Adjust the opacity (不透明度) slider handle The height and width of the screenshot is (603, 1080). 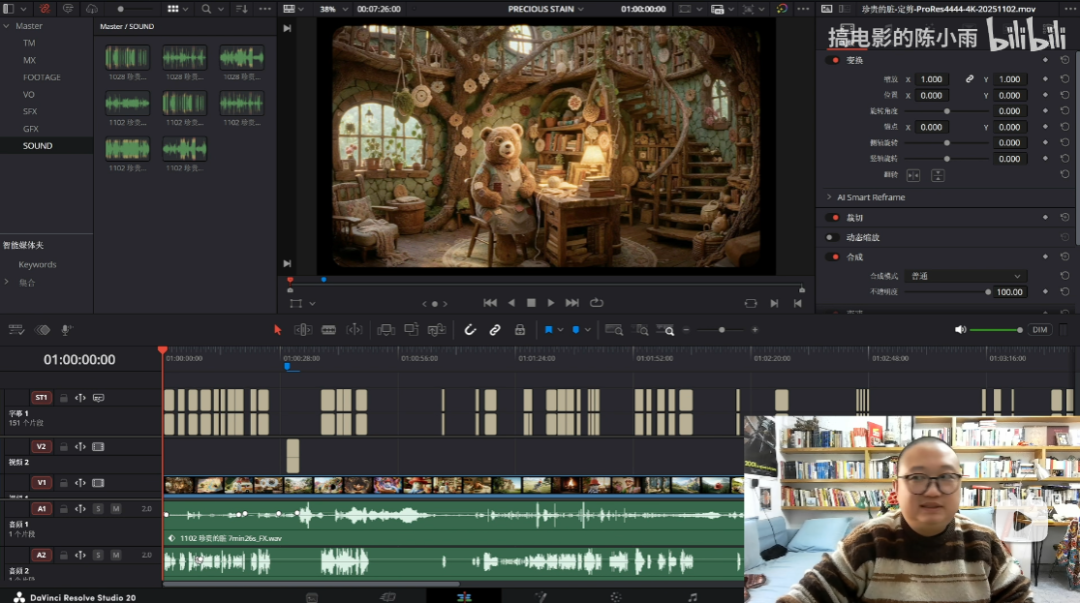pyautogui.click(x=988, y=292)
